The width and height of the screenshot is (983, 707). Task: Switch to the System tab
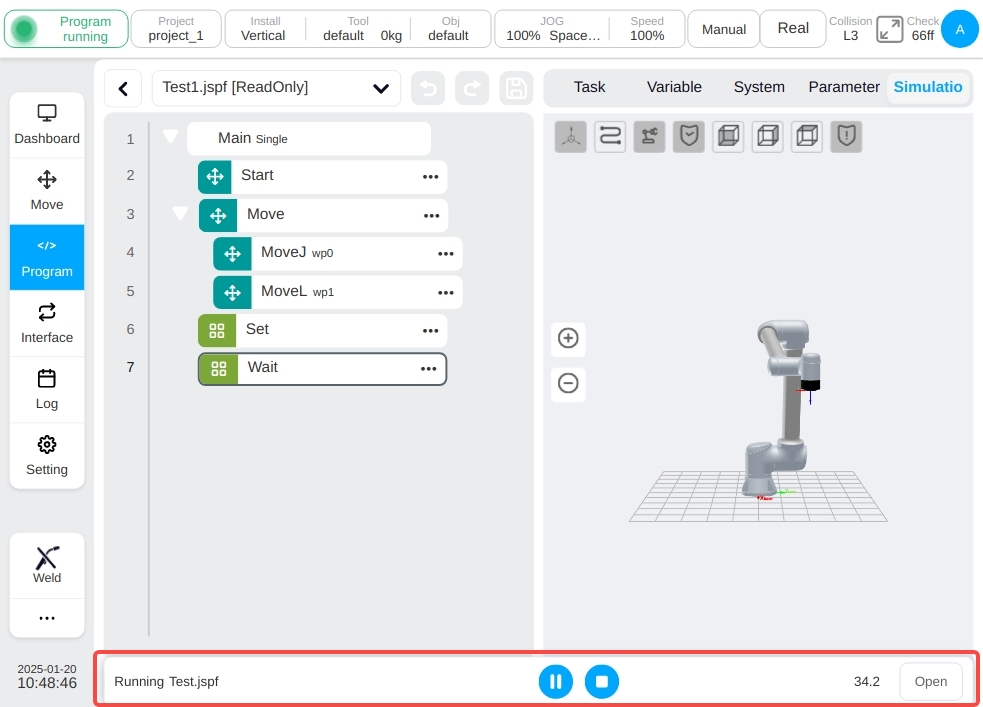pyautogui.click(x=759, y=87)
